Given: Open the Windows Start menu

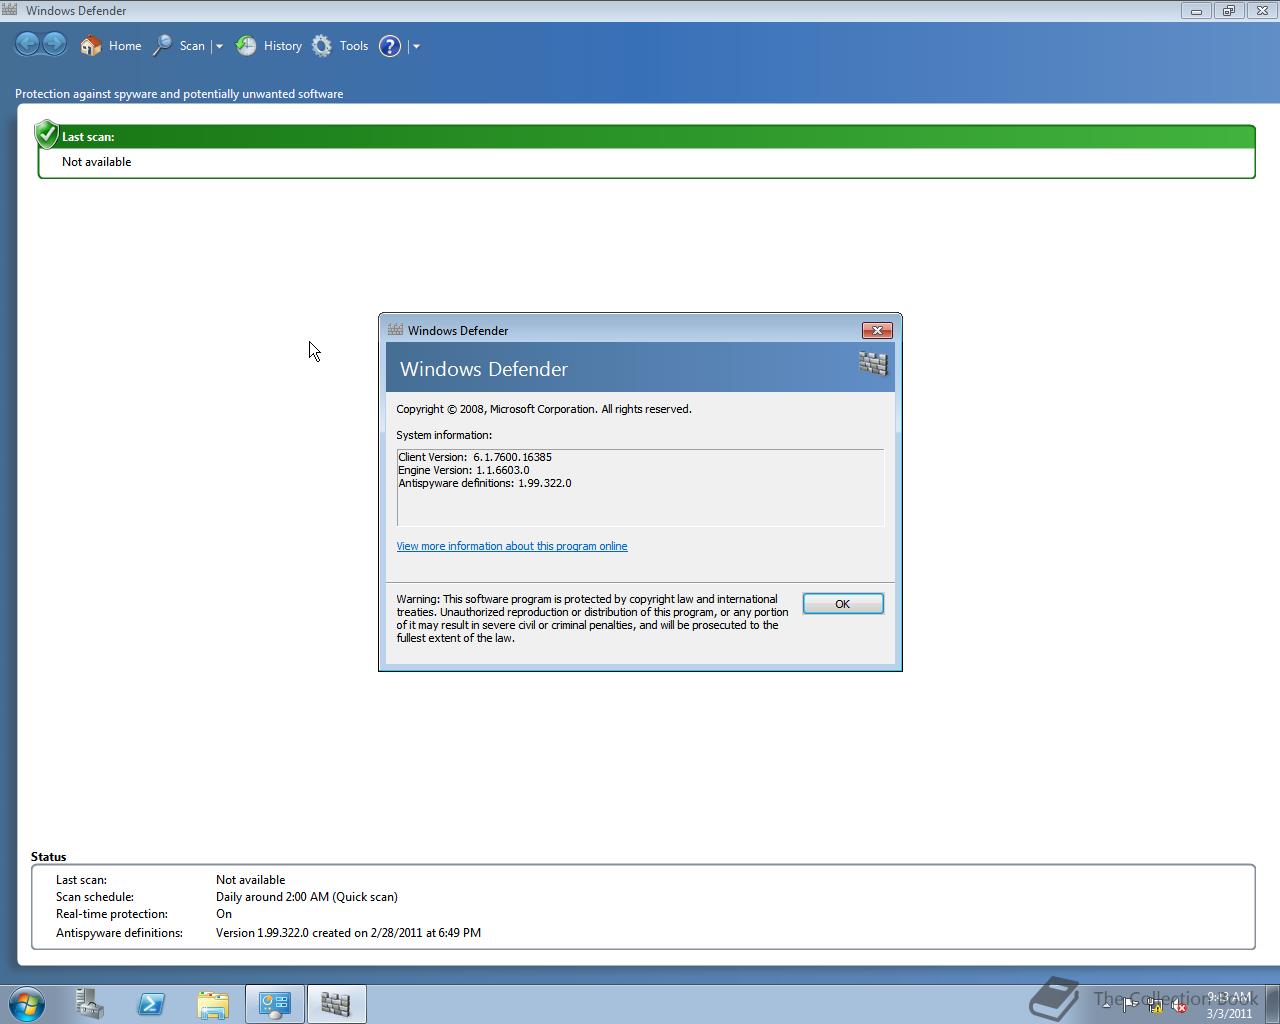Looking at the screenshot, I should tap(27, 1003).
